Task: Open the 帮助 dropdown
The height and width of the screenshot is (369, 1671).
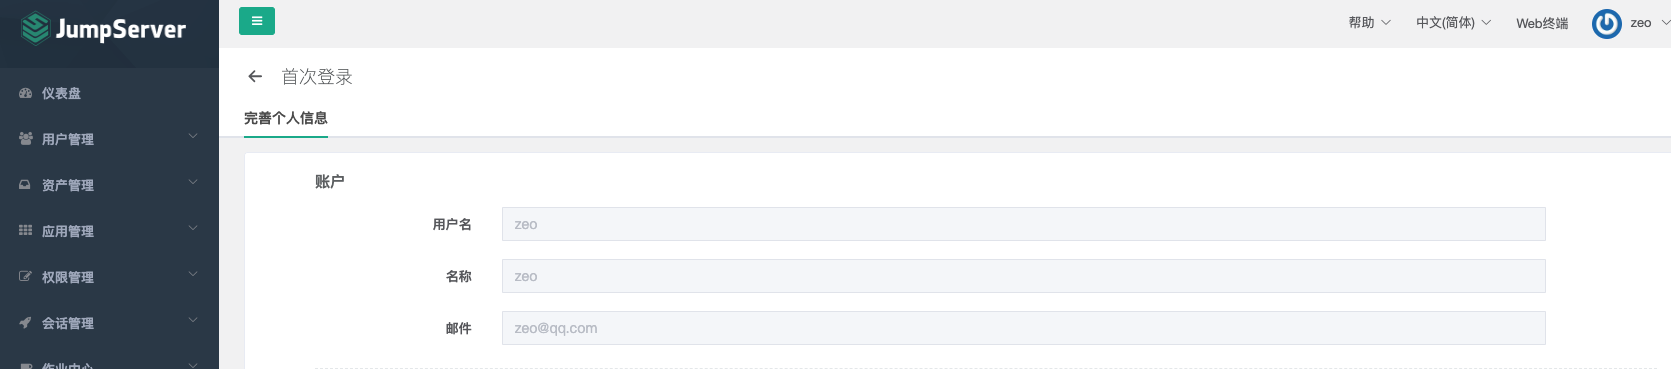Action: click(x=1369, y=23)
